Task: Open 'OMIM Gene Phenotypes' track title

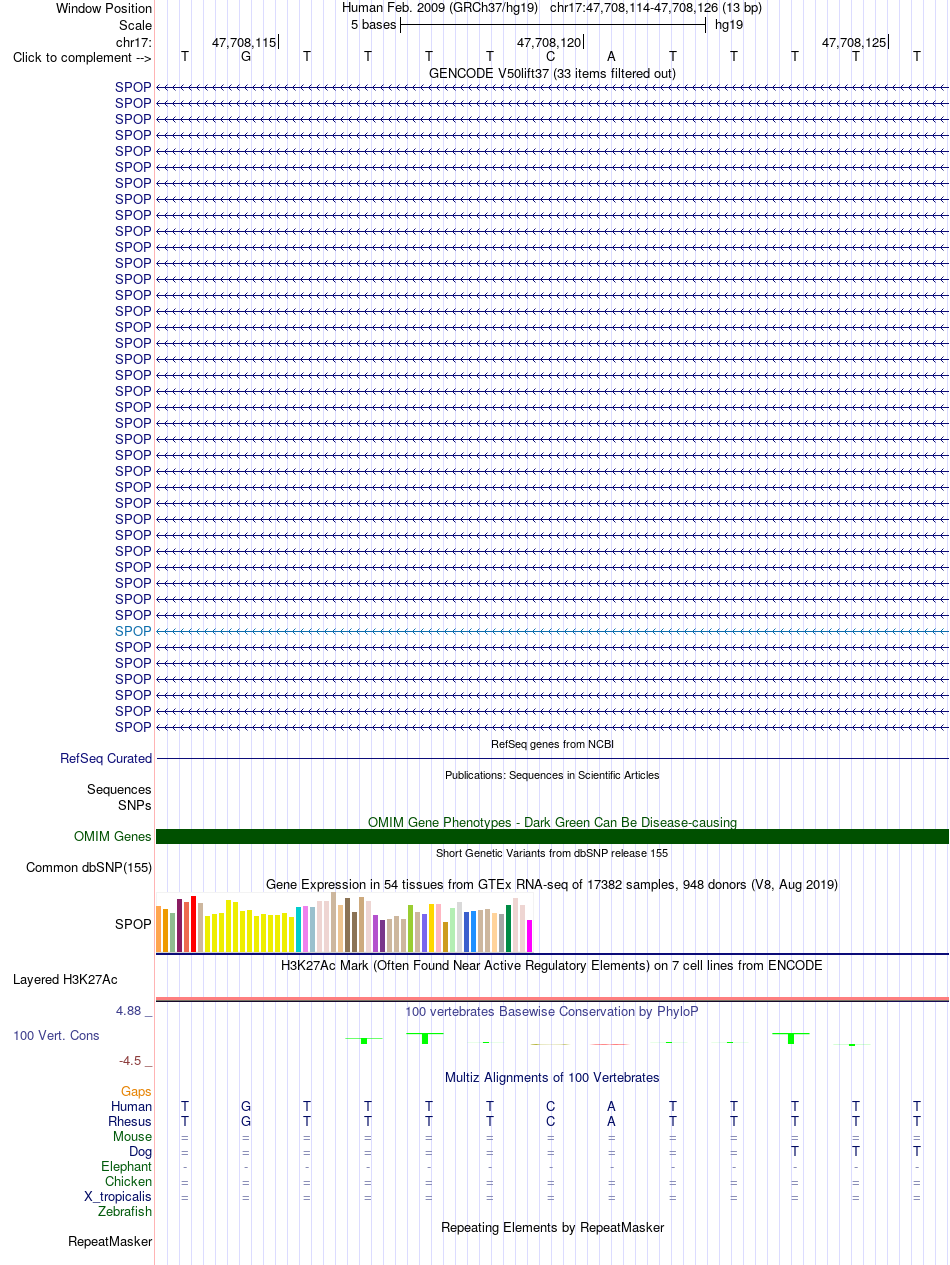Action: pyautogui.click(x=552, y=822)
